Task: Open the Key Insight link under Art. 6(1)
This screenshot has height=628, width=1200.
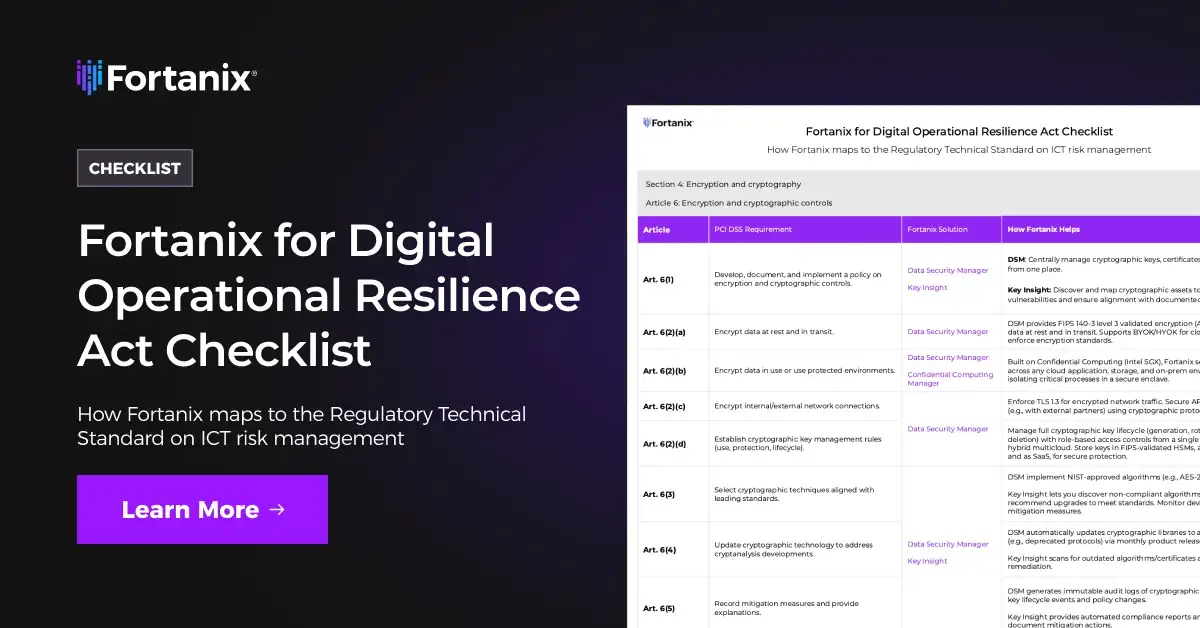Action: 927,287
